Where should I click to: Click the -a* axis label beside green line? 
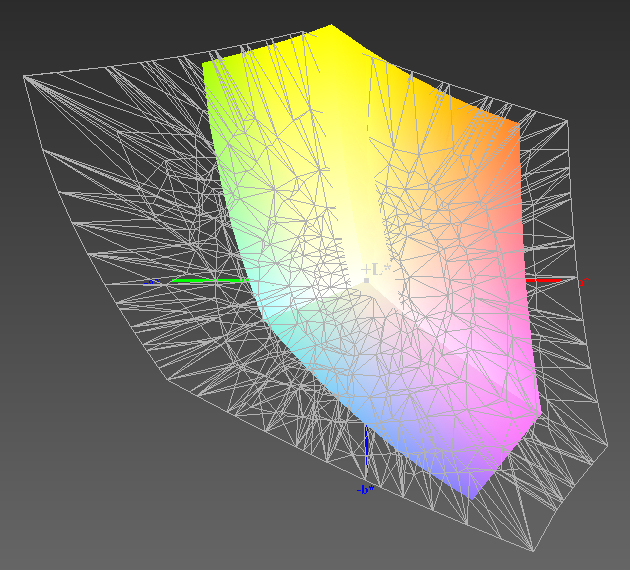152,282
